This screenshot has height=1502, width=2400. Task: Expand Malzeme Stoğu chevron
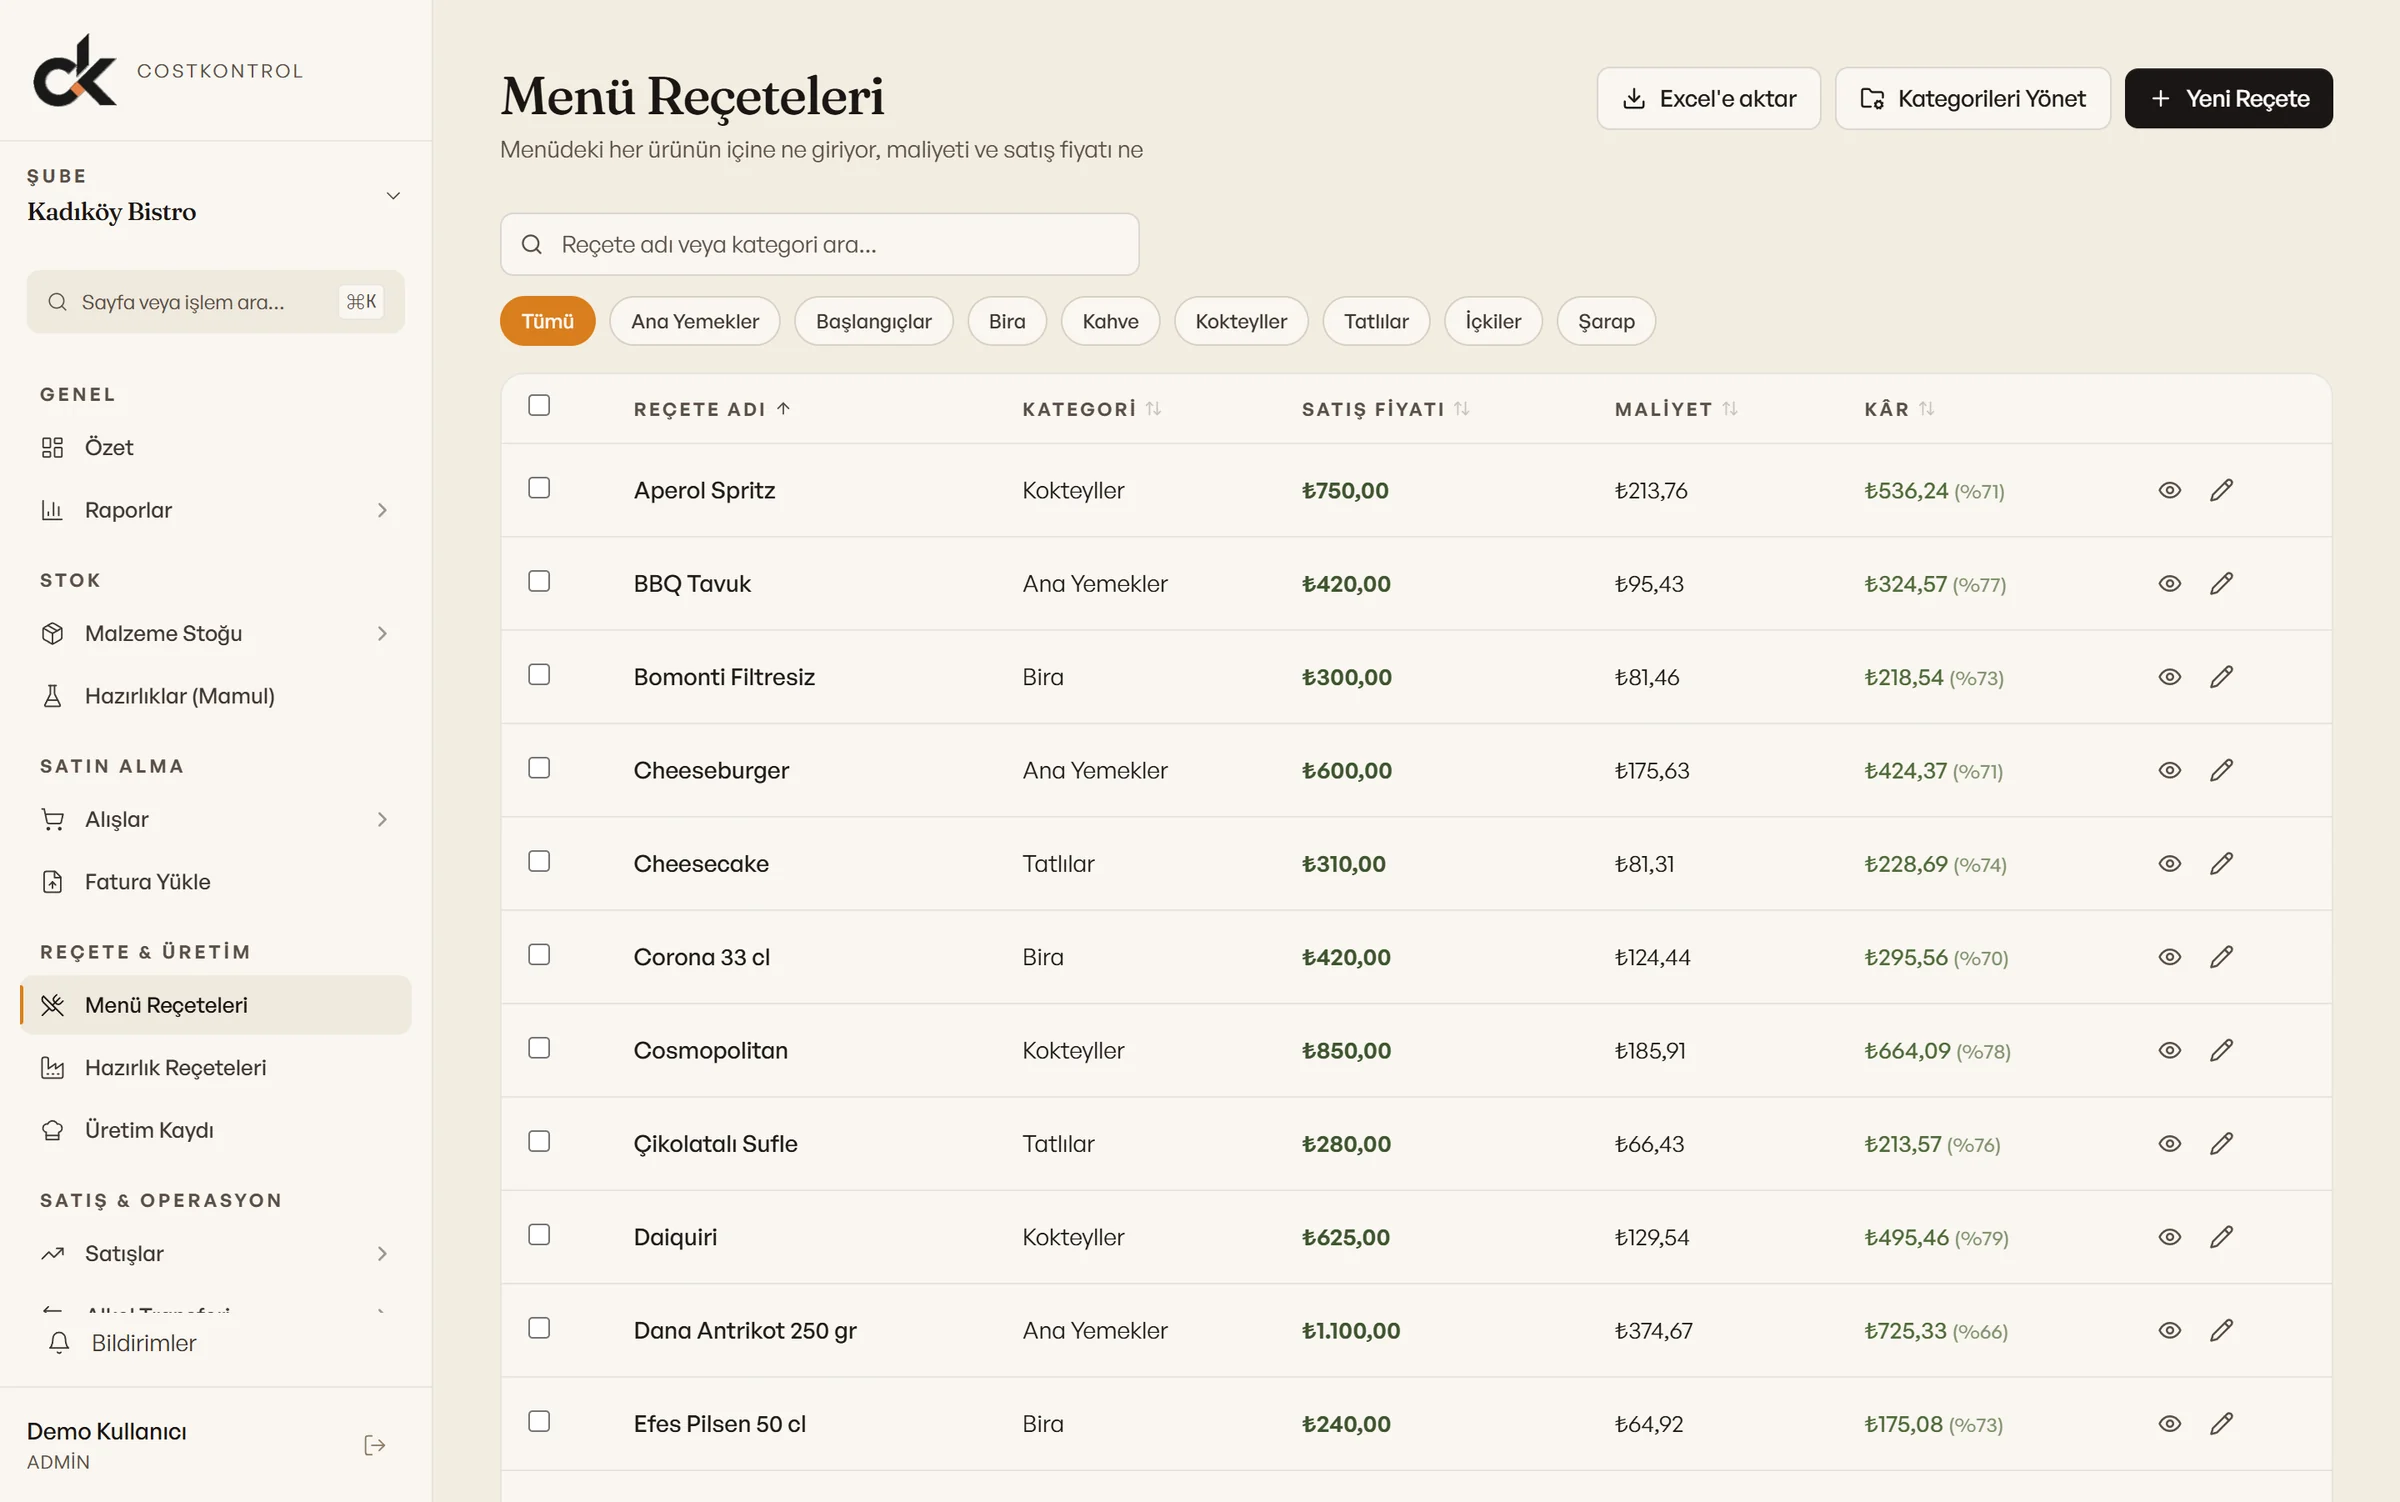(x=382, y=633)
